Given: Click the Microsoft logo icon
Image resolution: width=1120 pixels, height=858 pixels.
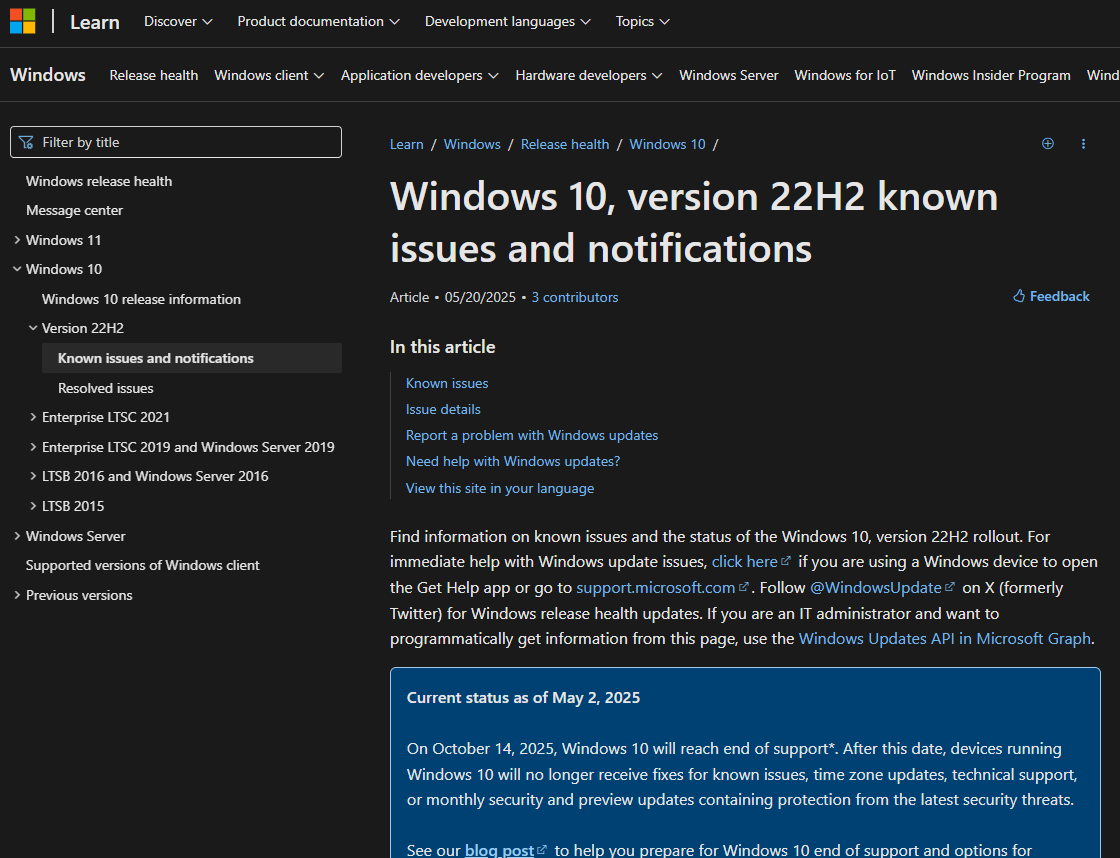Looking at the screenshot, I should point(22,20).
